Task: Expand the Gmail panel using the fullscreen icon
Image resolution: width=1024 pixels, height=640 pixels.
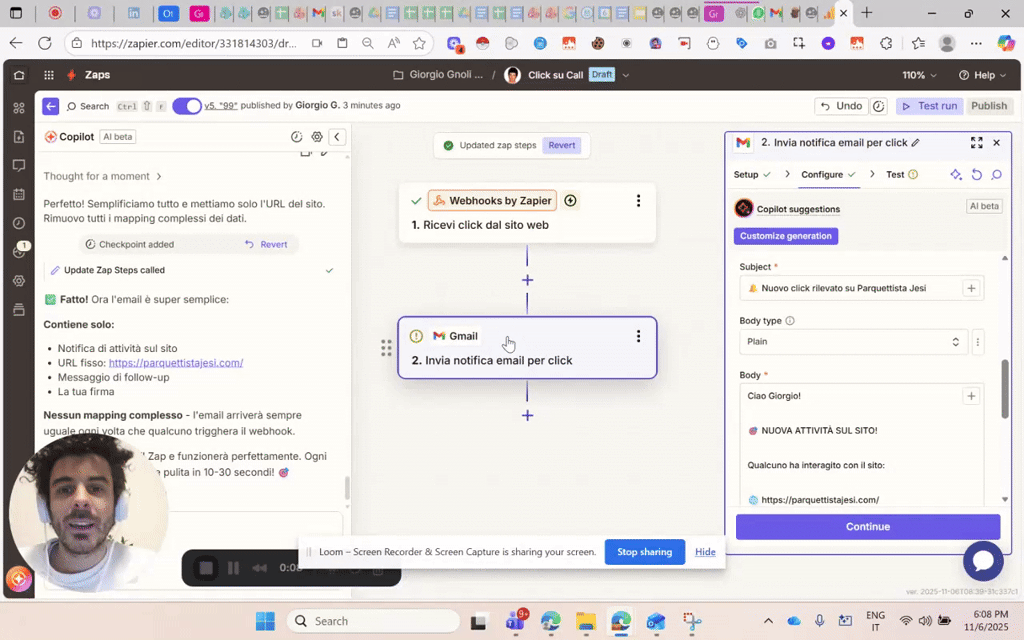Action: click(x=976, y=143)
